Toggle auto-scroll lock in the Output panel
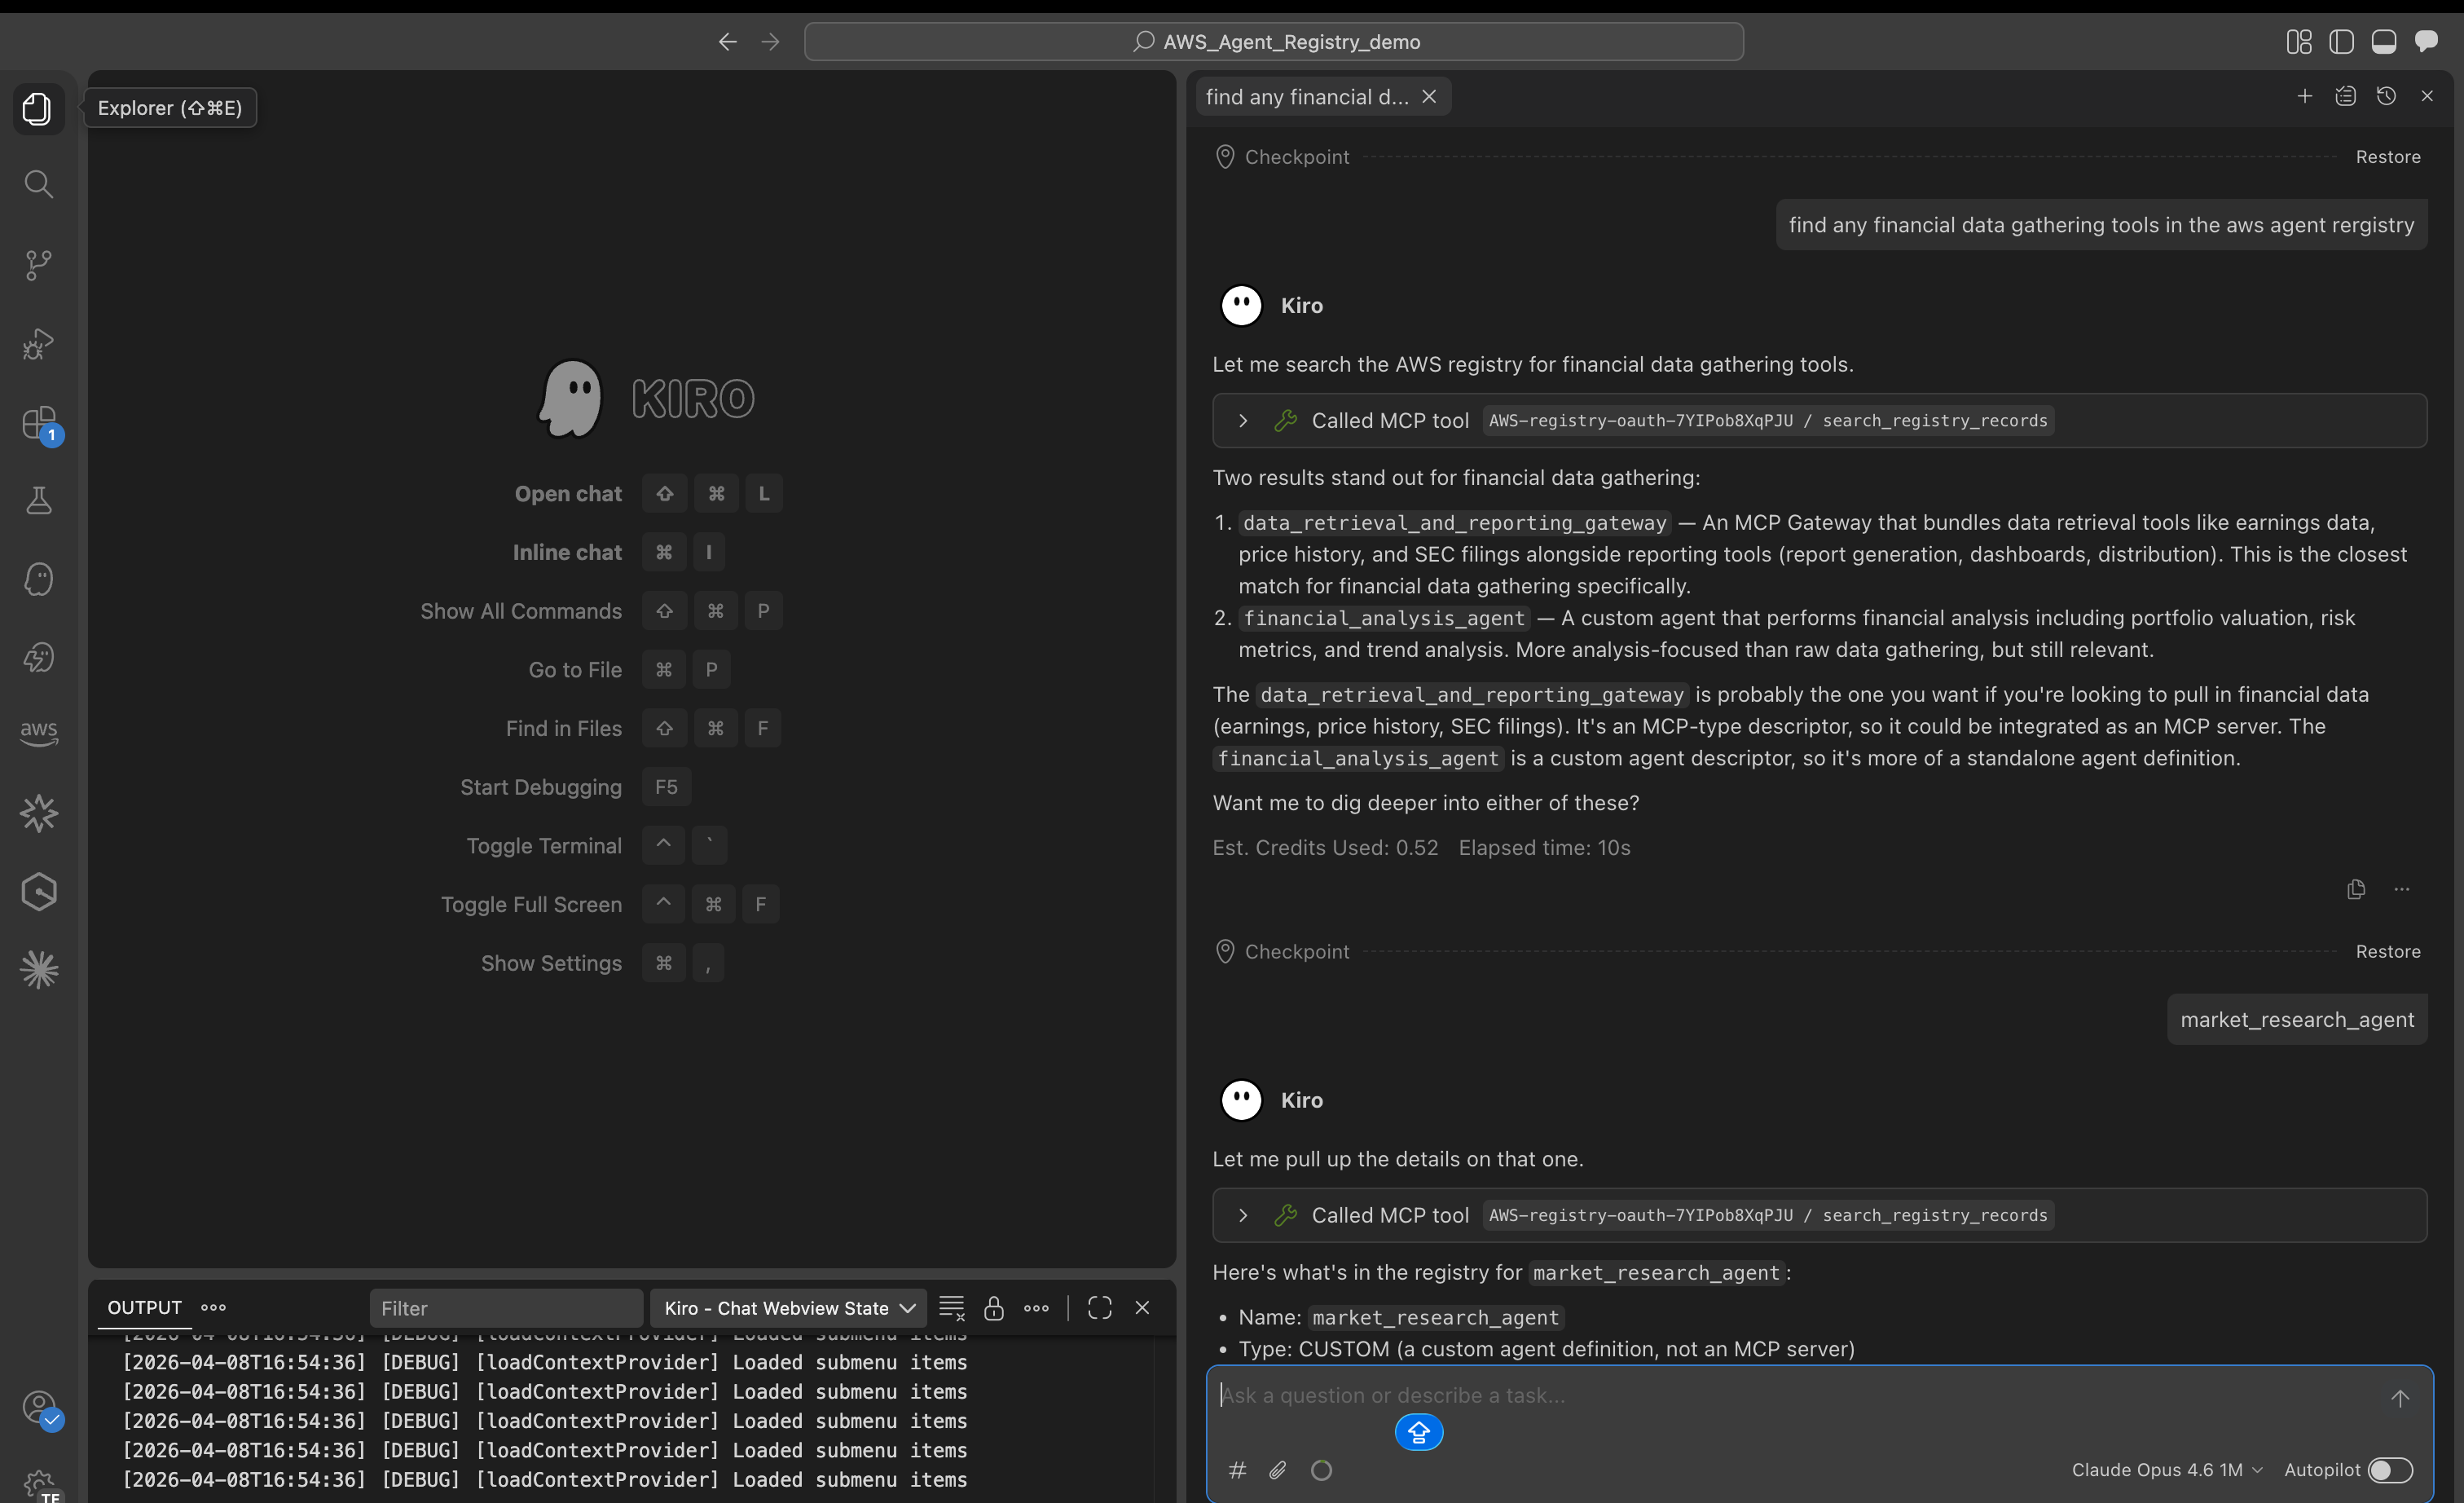The height and width of the screenshot is (1503, 2464). point(994,1307)
